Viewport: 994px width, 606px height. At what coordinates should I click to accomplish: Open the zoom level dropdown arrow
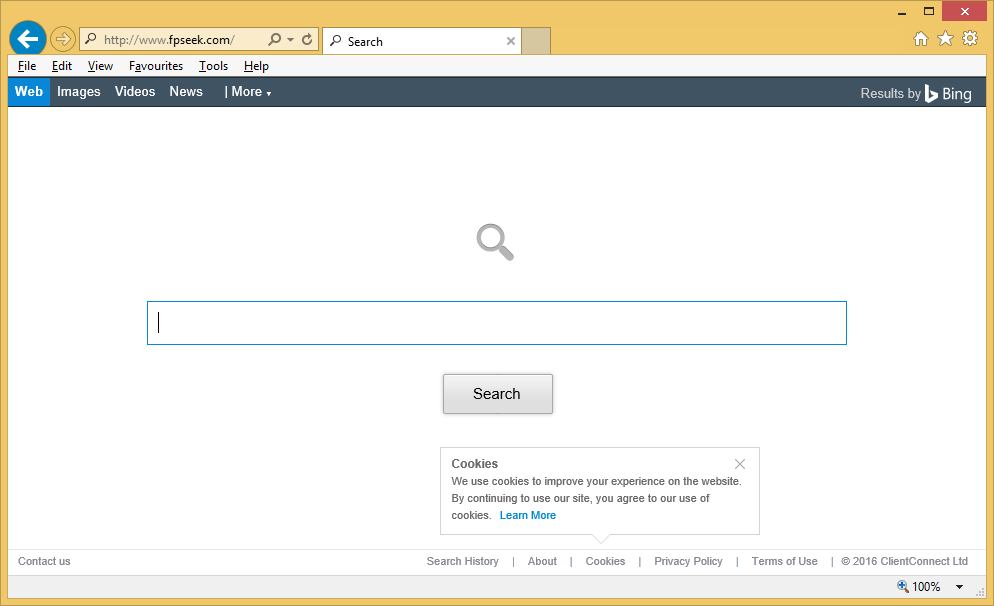[960, 587]
